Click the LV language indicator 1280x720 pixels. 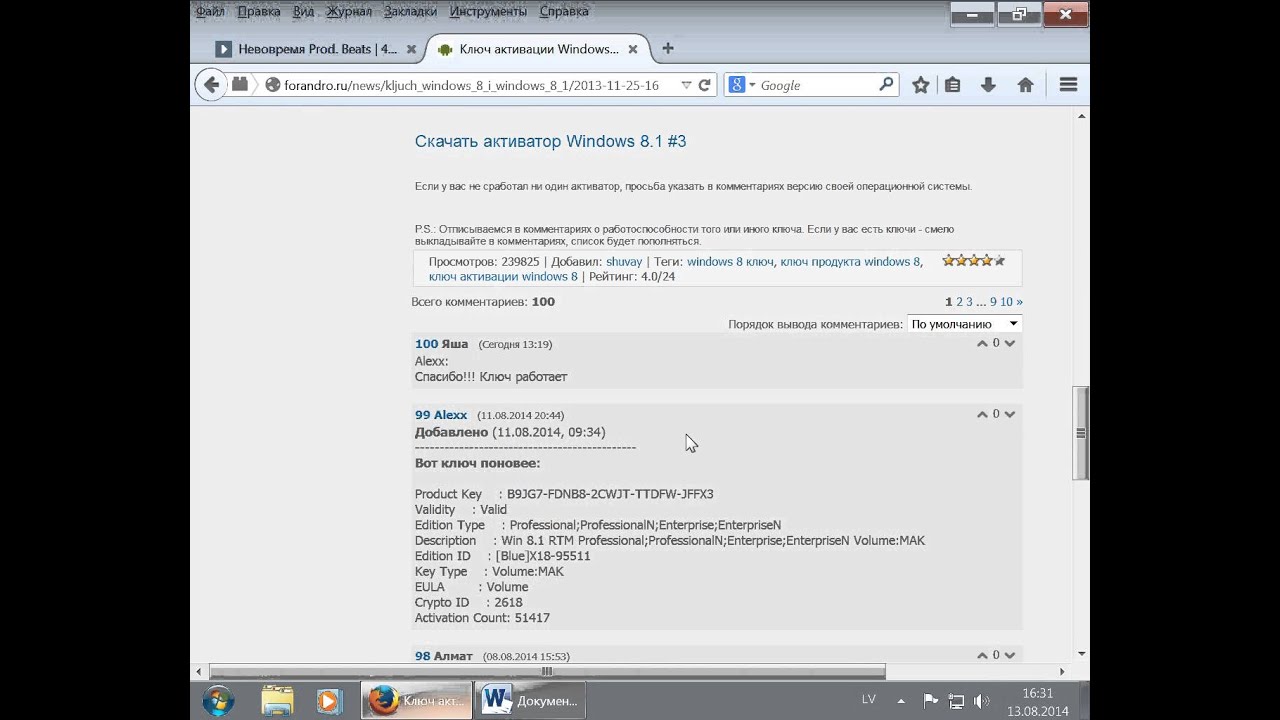coord(869,700)
